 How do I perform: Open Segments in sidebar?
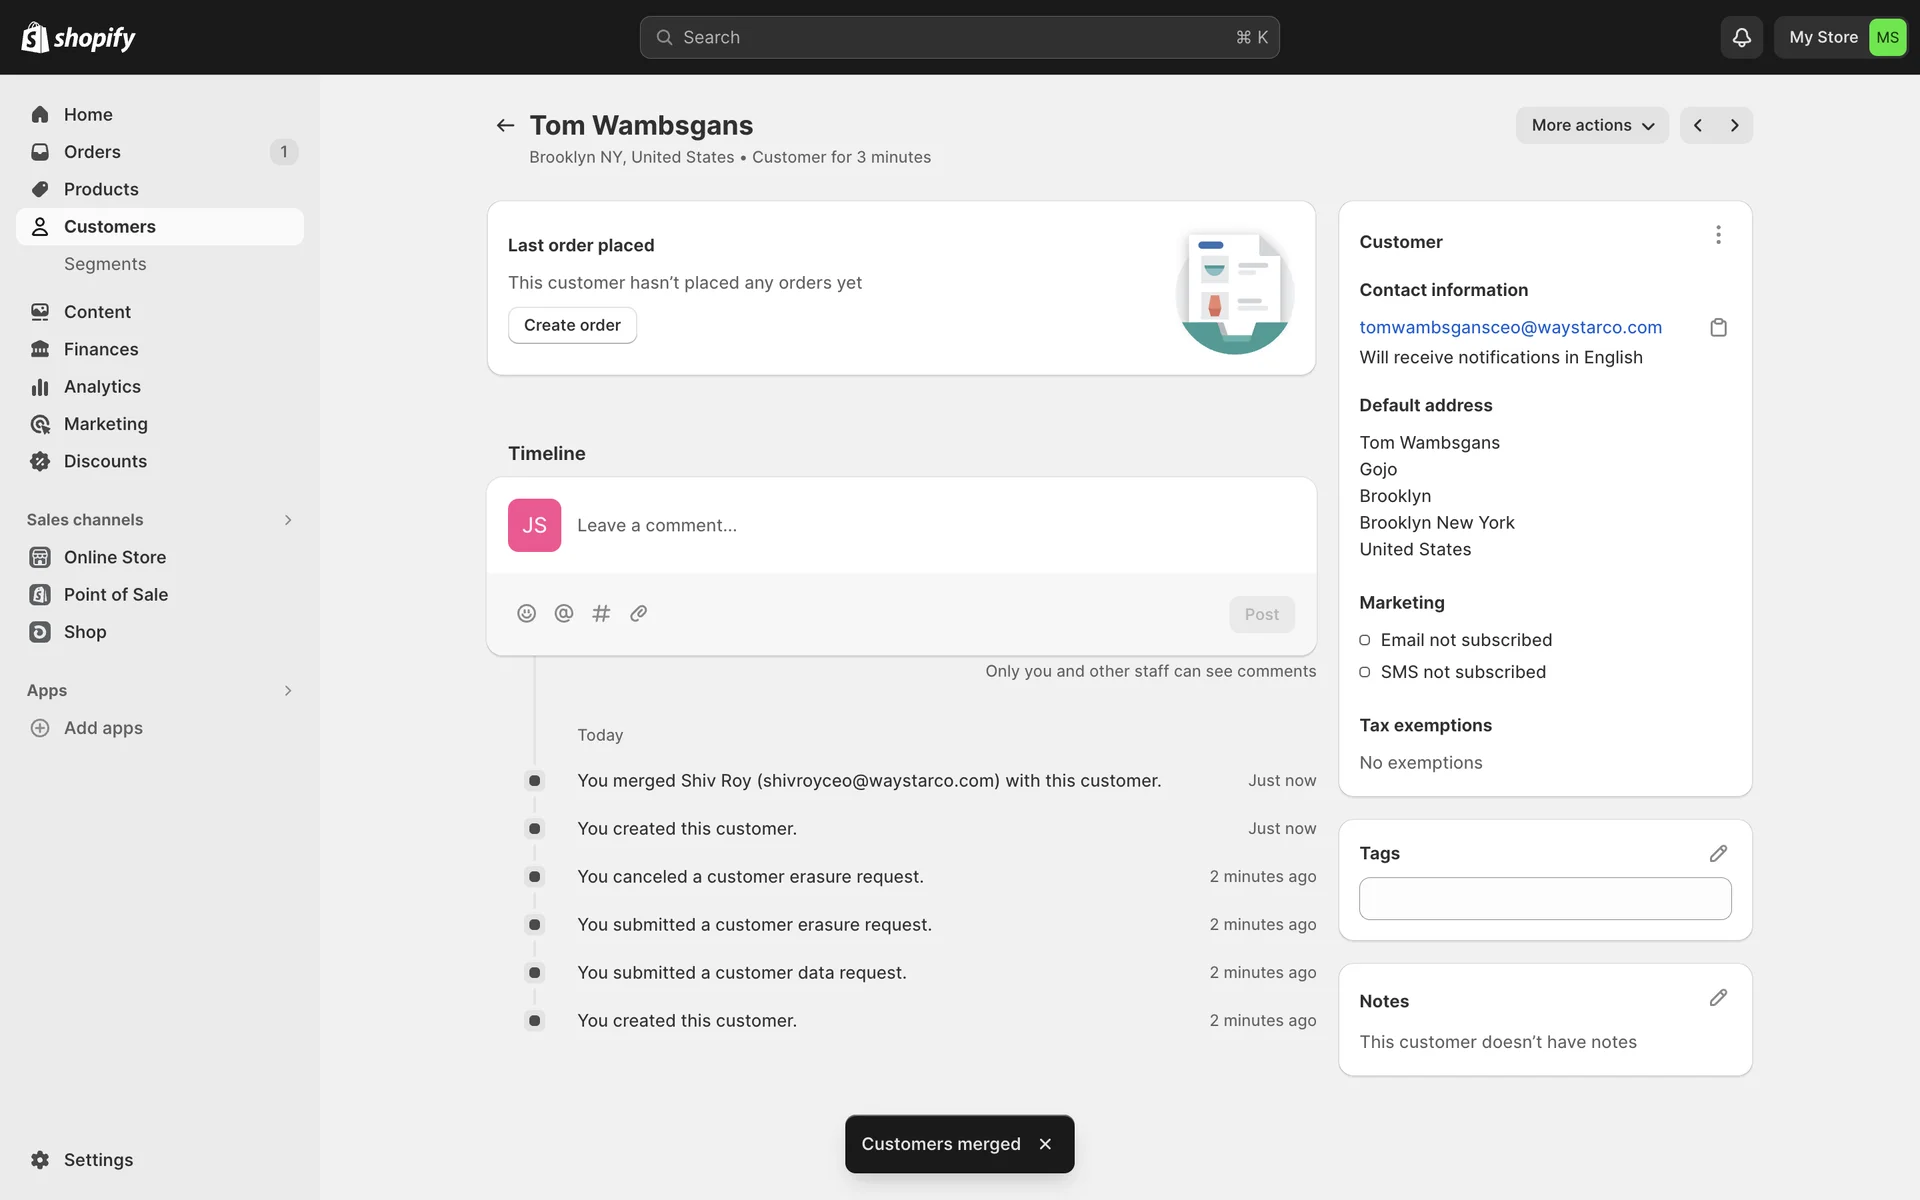tap(105, 264)
